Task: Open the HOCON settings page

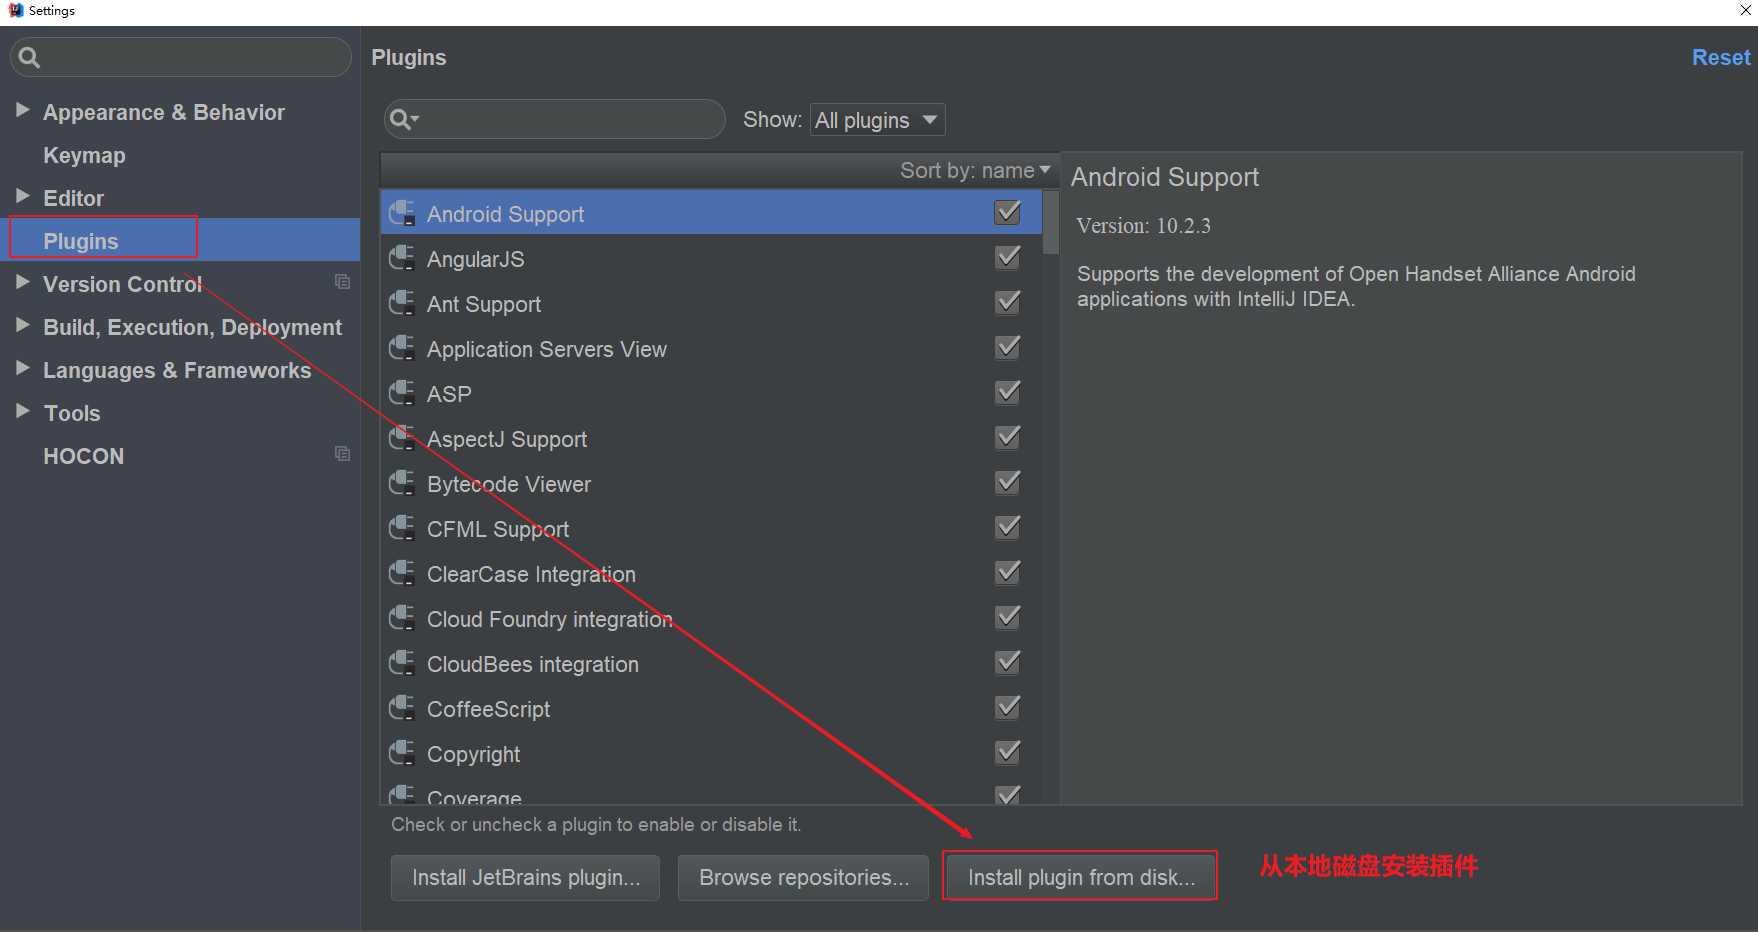Action: tap(84, 456)
